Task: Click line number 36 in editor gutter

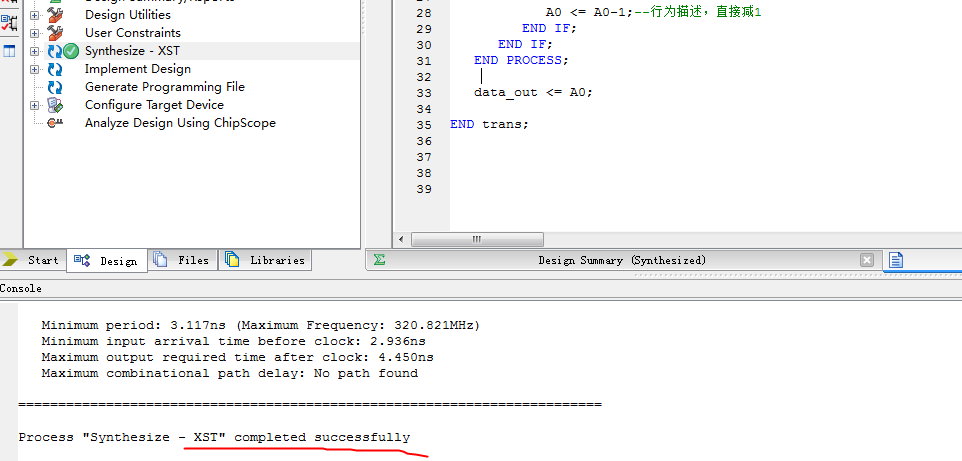Action: [424, 141]
